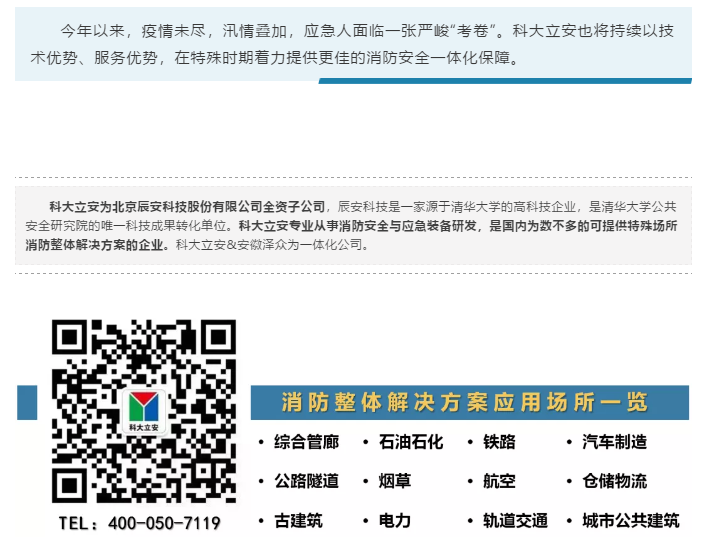704x559 pixels.
Task: Choose the 烟草 item
Action: pos(394,481)
